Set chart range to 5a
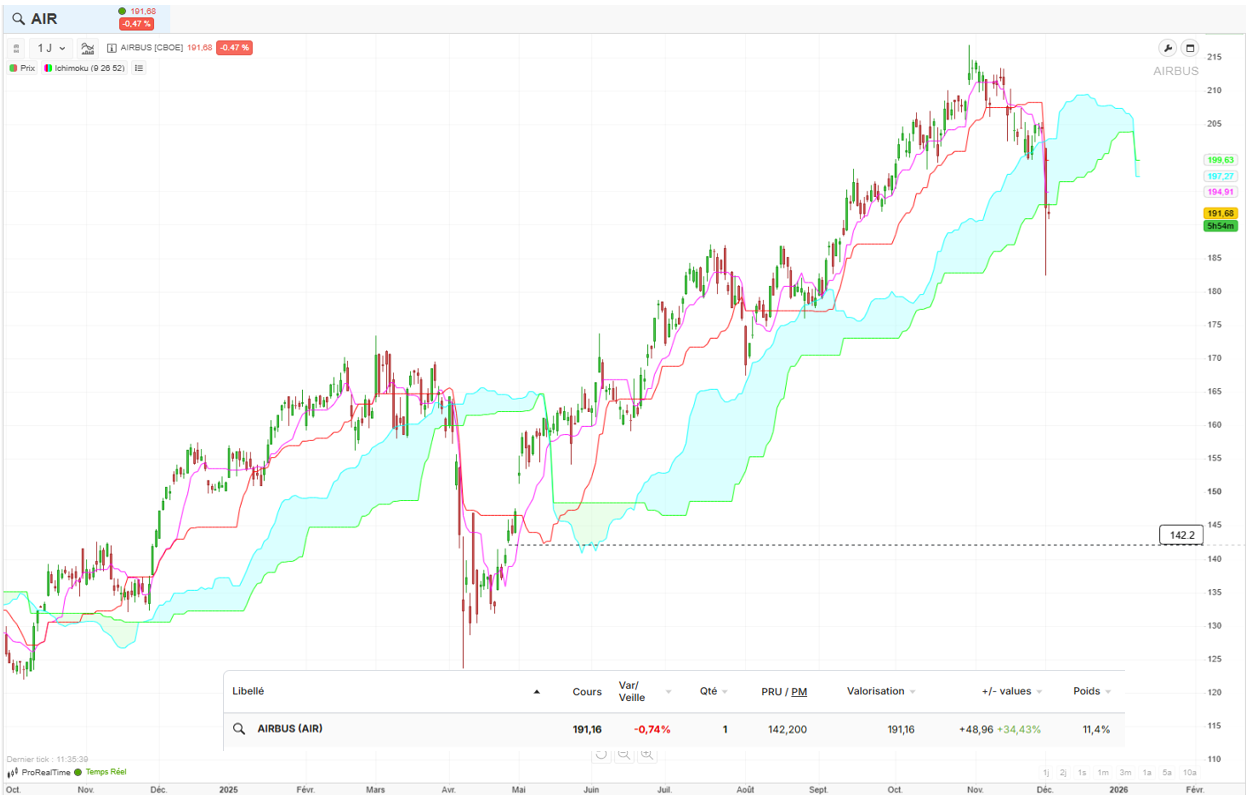Viewport: 1247px width, 799px height. pyautogui.click(x=1167, y=772)
